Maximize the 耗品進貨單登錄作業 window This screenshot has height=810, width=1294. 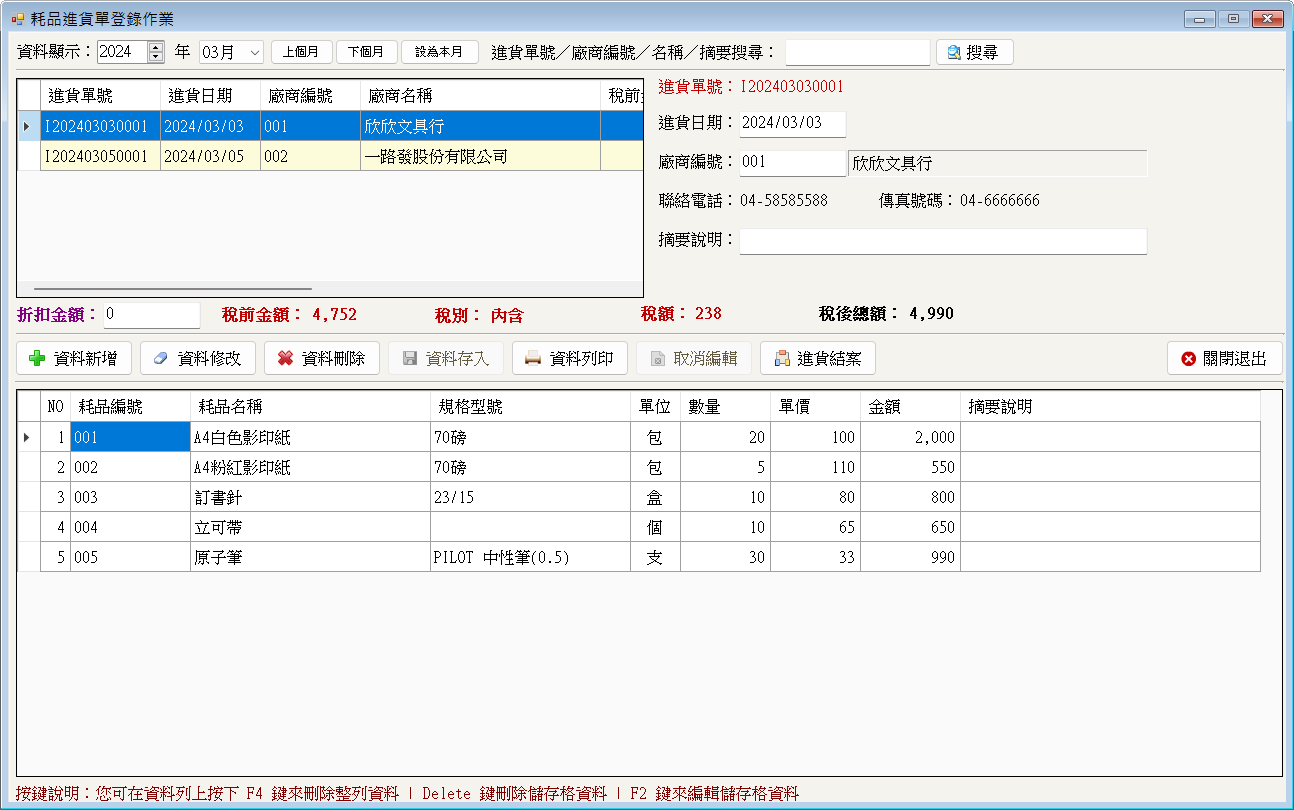tap(1232, 18)
